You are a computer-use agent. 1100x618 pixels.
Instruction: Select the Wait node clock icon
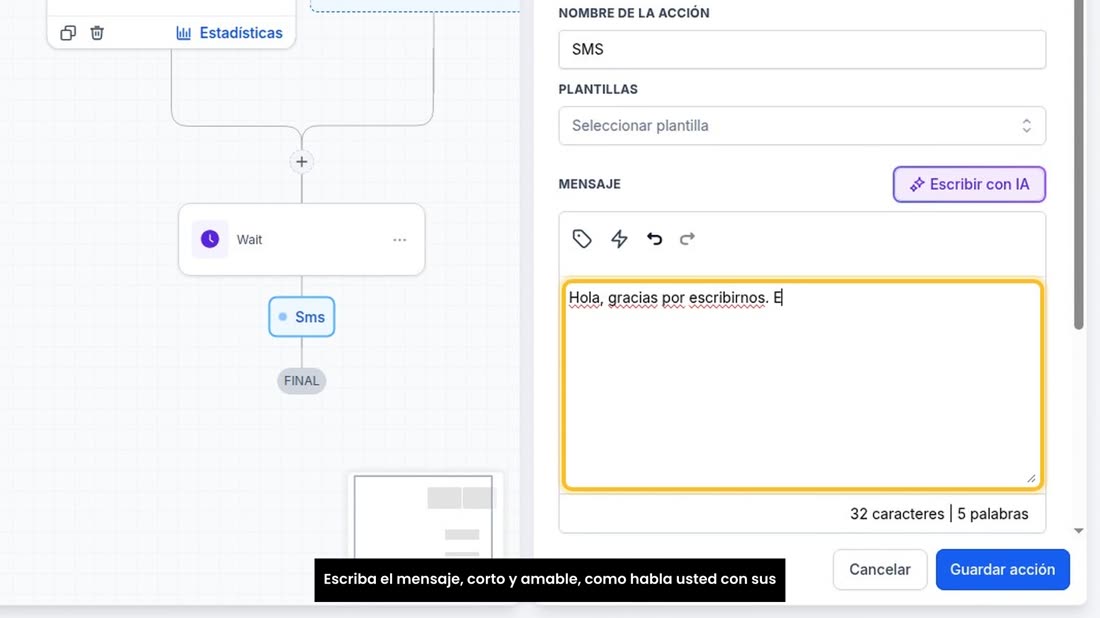click(210, 239)
